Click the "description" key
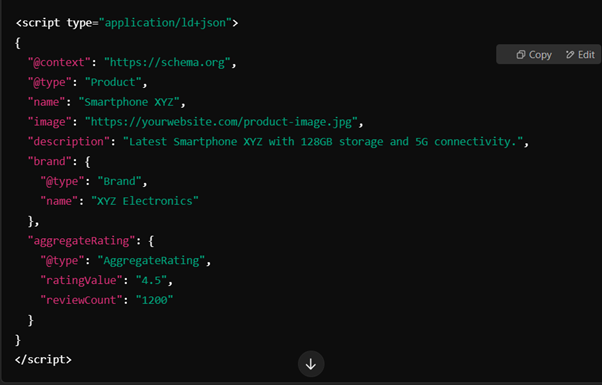The height and width of the screenshot is (385, 602). click(69, 142)
